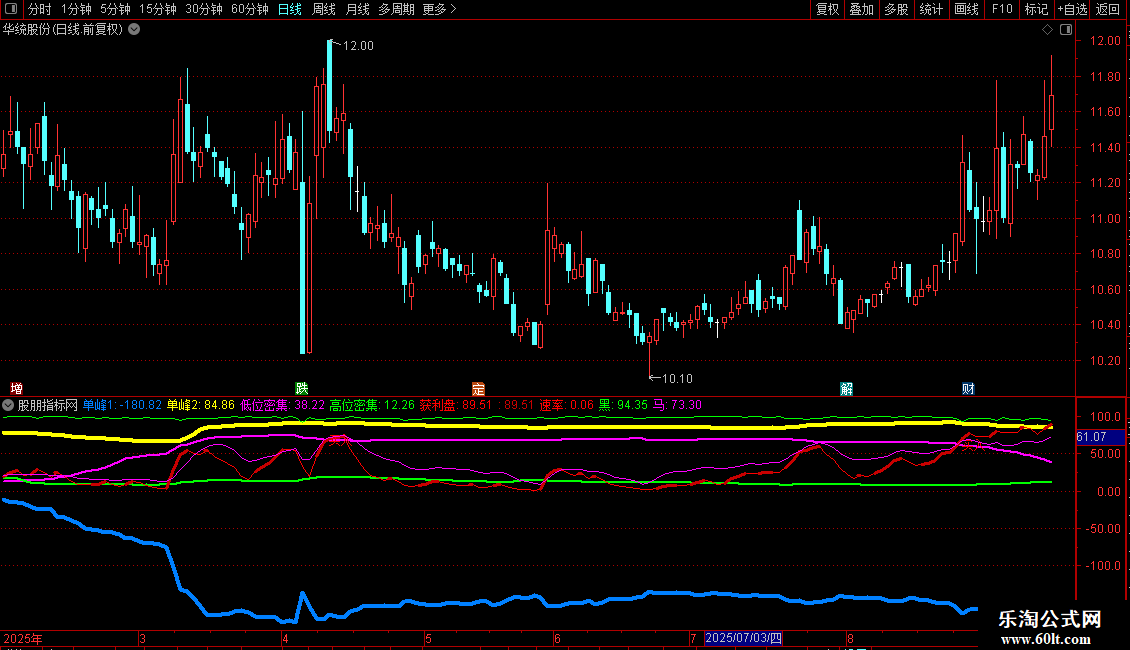Click the 财 event marker icon
The image size is (1130, 650).
tap(968, 388)
